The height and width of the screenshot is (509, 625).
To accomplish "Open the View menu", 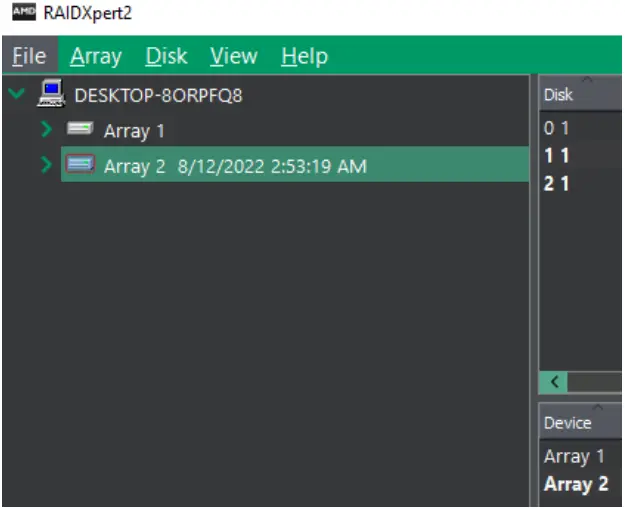I will [x=234, y=55].
